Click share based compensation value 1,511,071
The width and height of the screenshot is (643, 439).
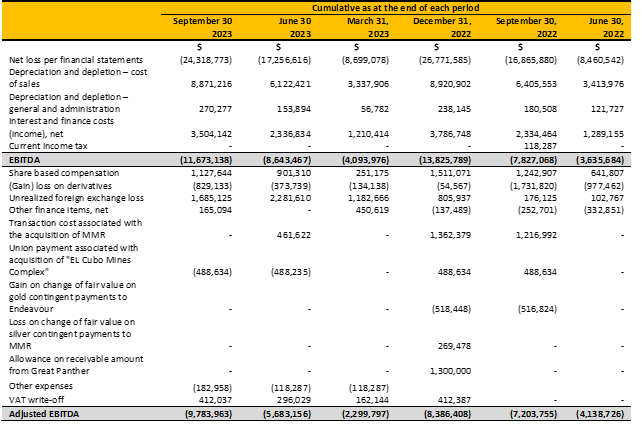tap(451, 173)
